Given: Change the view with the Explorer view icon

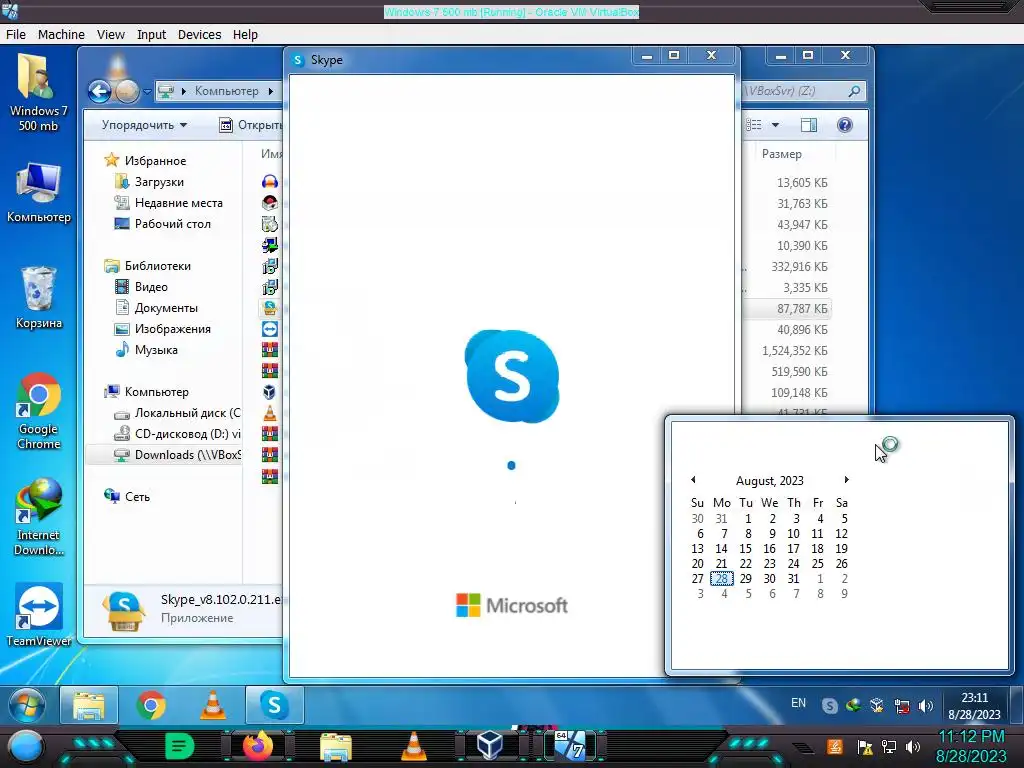Looking at the screenshot, I should coord(754,125).
